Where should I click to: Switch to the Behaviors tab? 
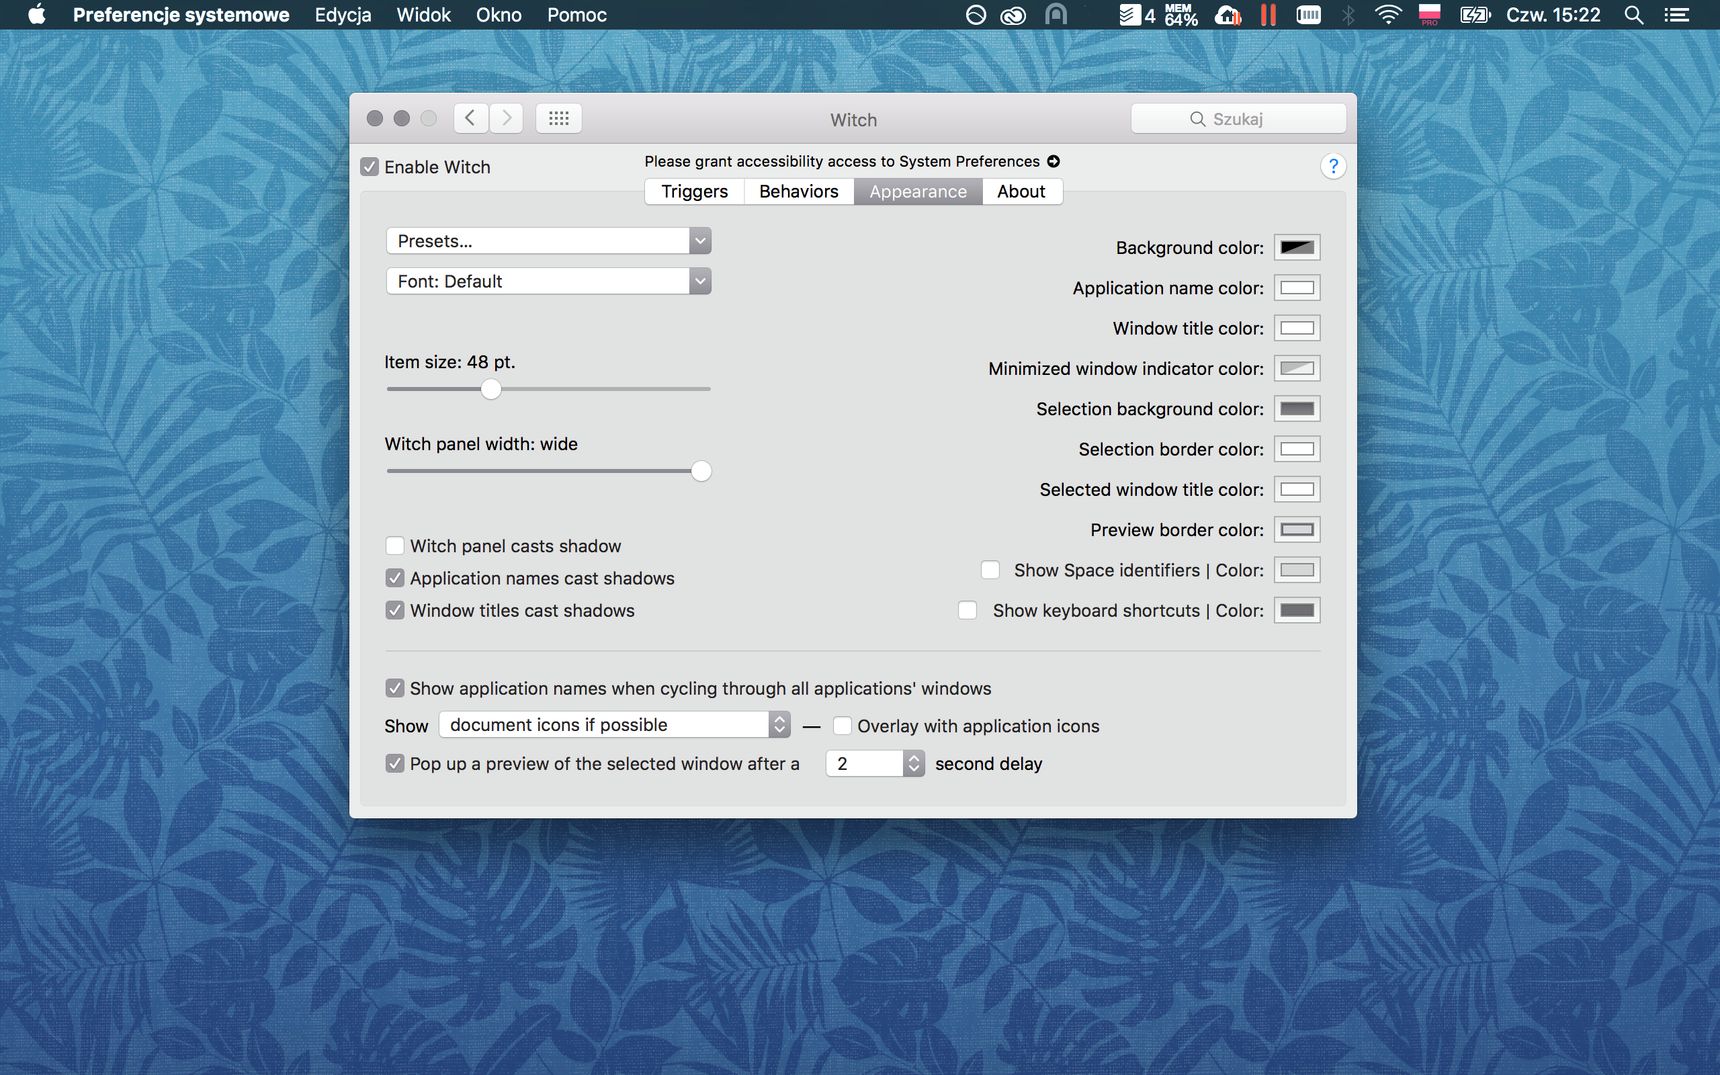coord(799,191)
